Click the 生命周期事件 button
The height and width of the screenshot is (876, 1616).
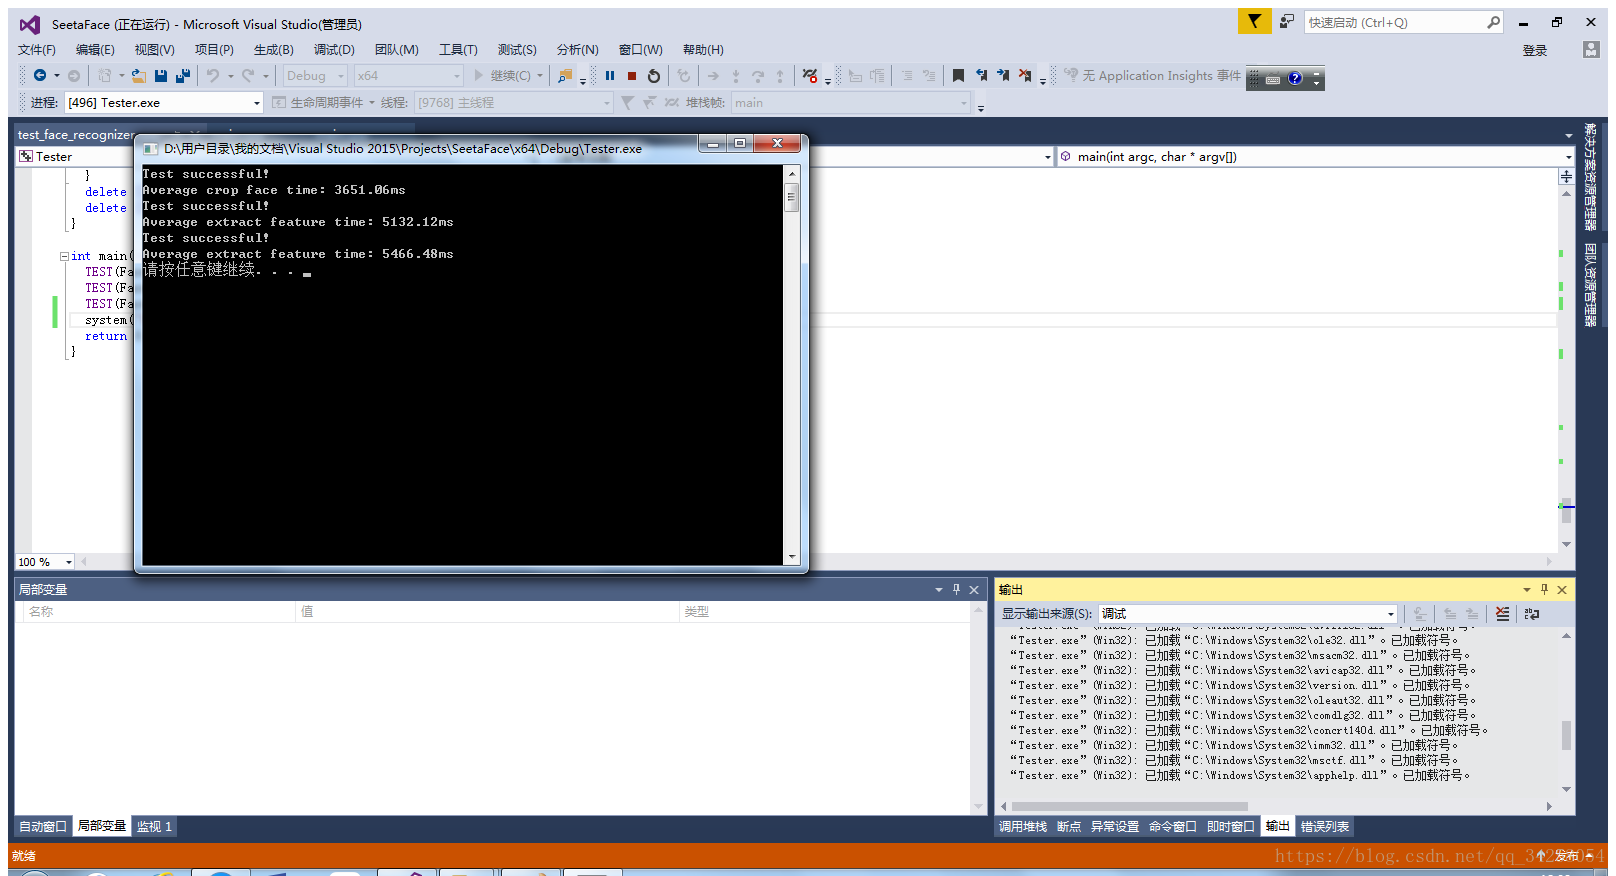[325, 103]
